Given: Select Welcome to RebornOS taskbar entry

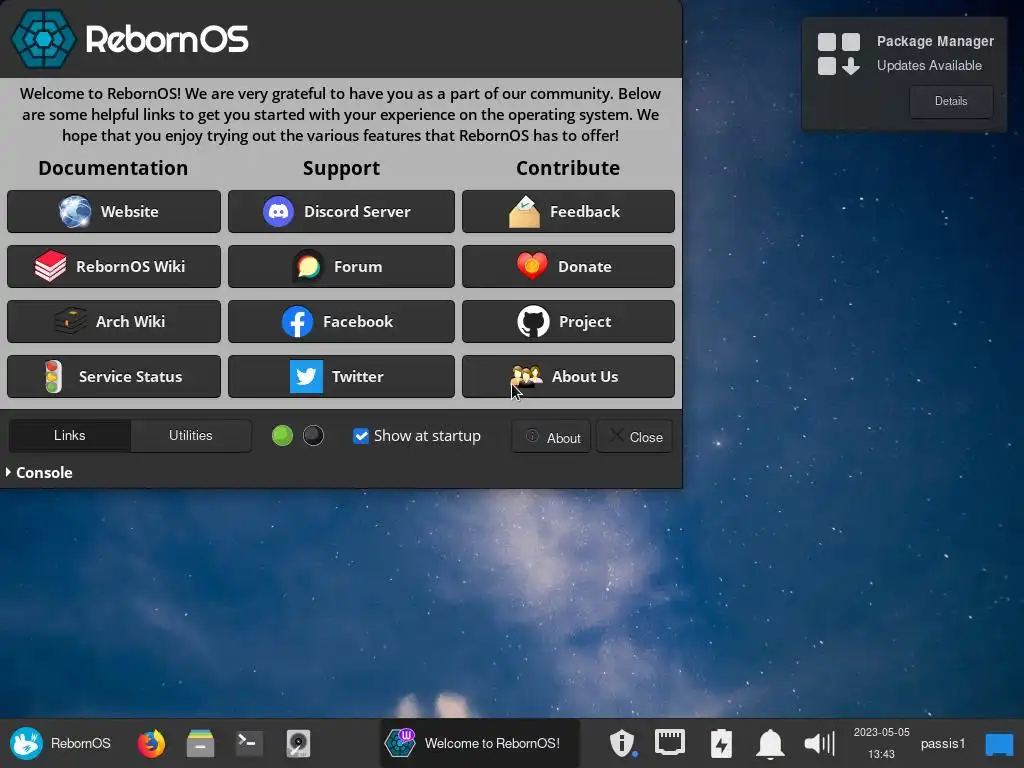Looking at the screenshot, I should pyautogui.click(x=479, y=743).
